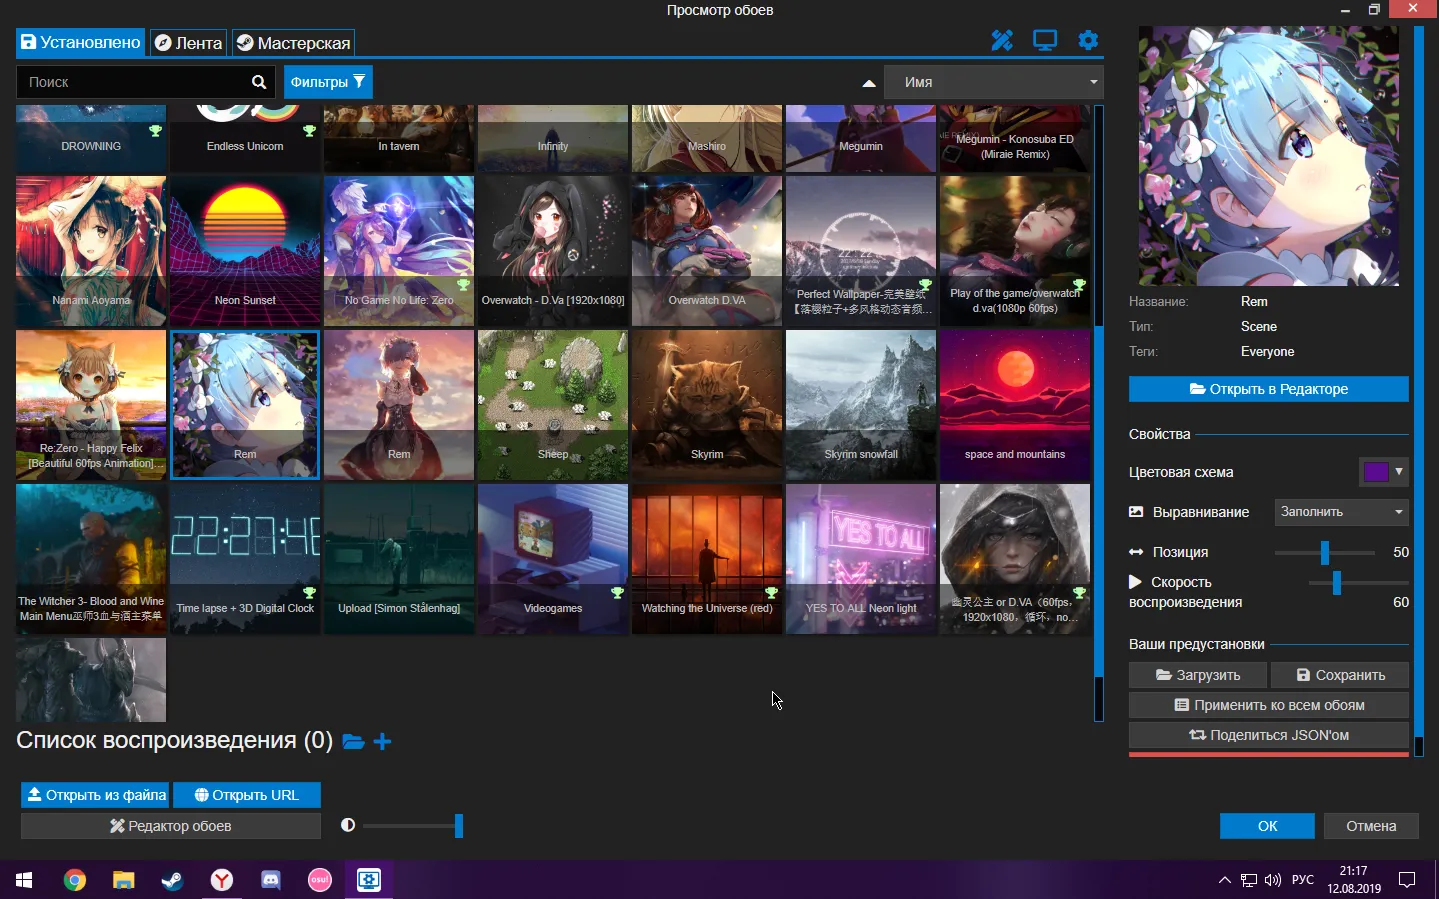The image size is (1439, 899).
Task: Open Yandex Browser from taskbar
Action: point(221,880)
